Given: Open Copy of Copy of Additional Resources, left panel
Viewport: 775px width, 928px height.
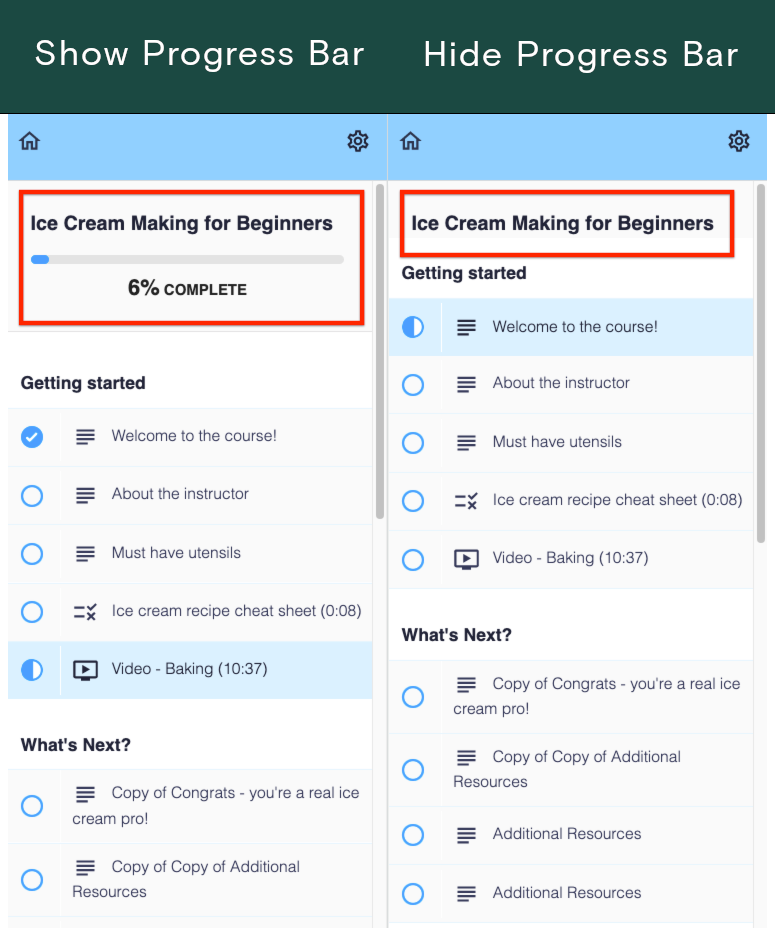Looking at the screenshot, I should (191, 879).
